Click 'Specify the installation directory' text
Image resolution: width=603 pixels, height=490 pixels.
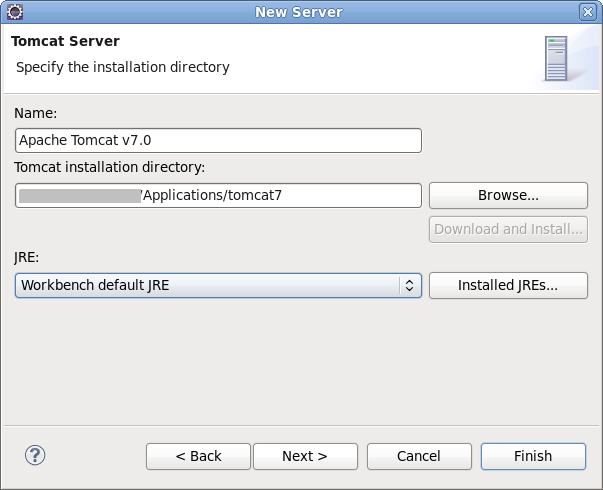(x=123, y=67)
